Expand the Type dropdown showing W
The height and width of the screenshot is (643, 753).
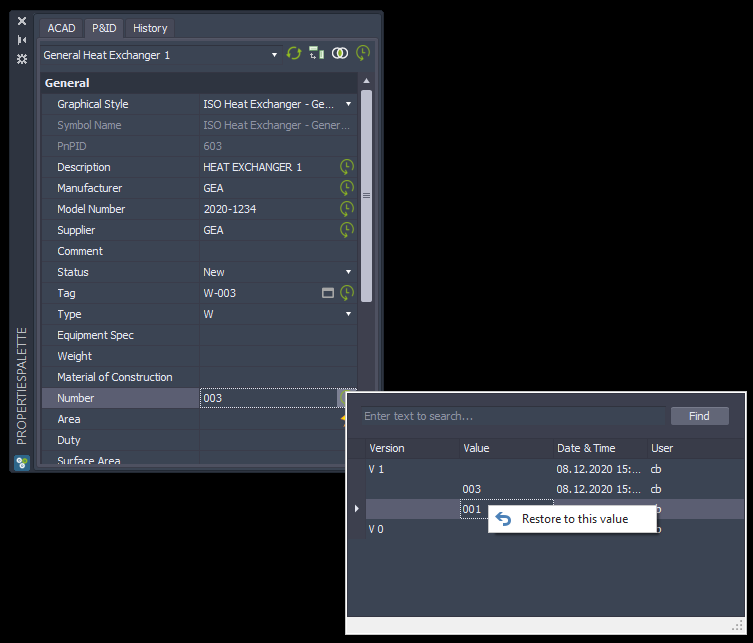point(348,314)
